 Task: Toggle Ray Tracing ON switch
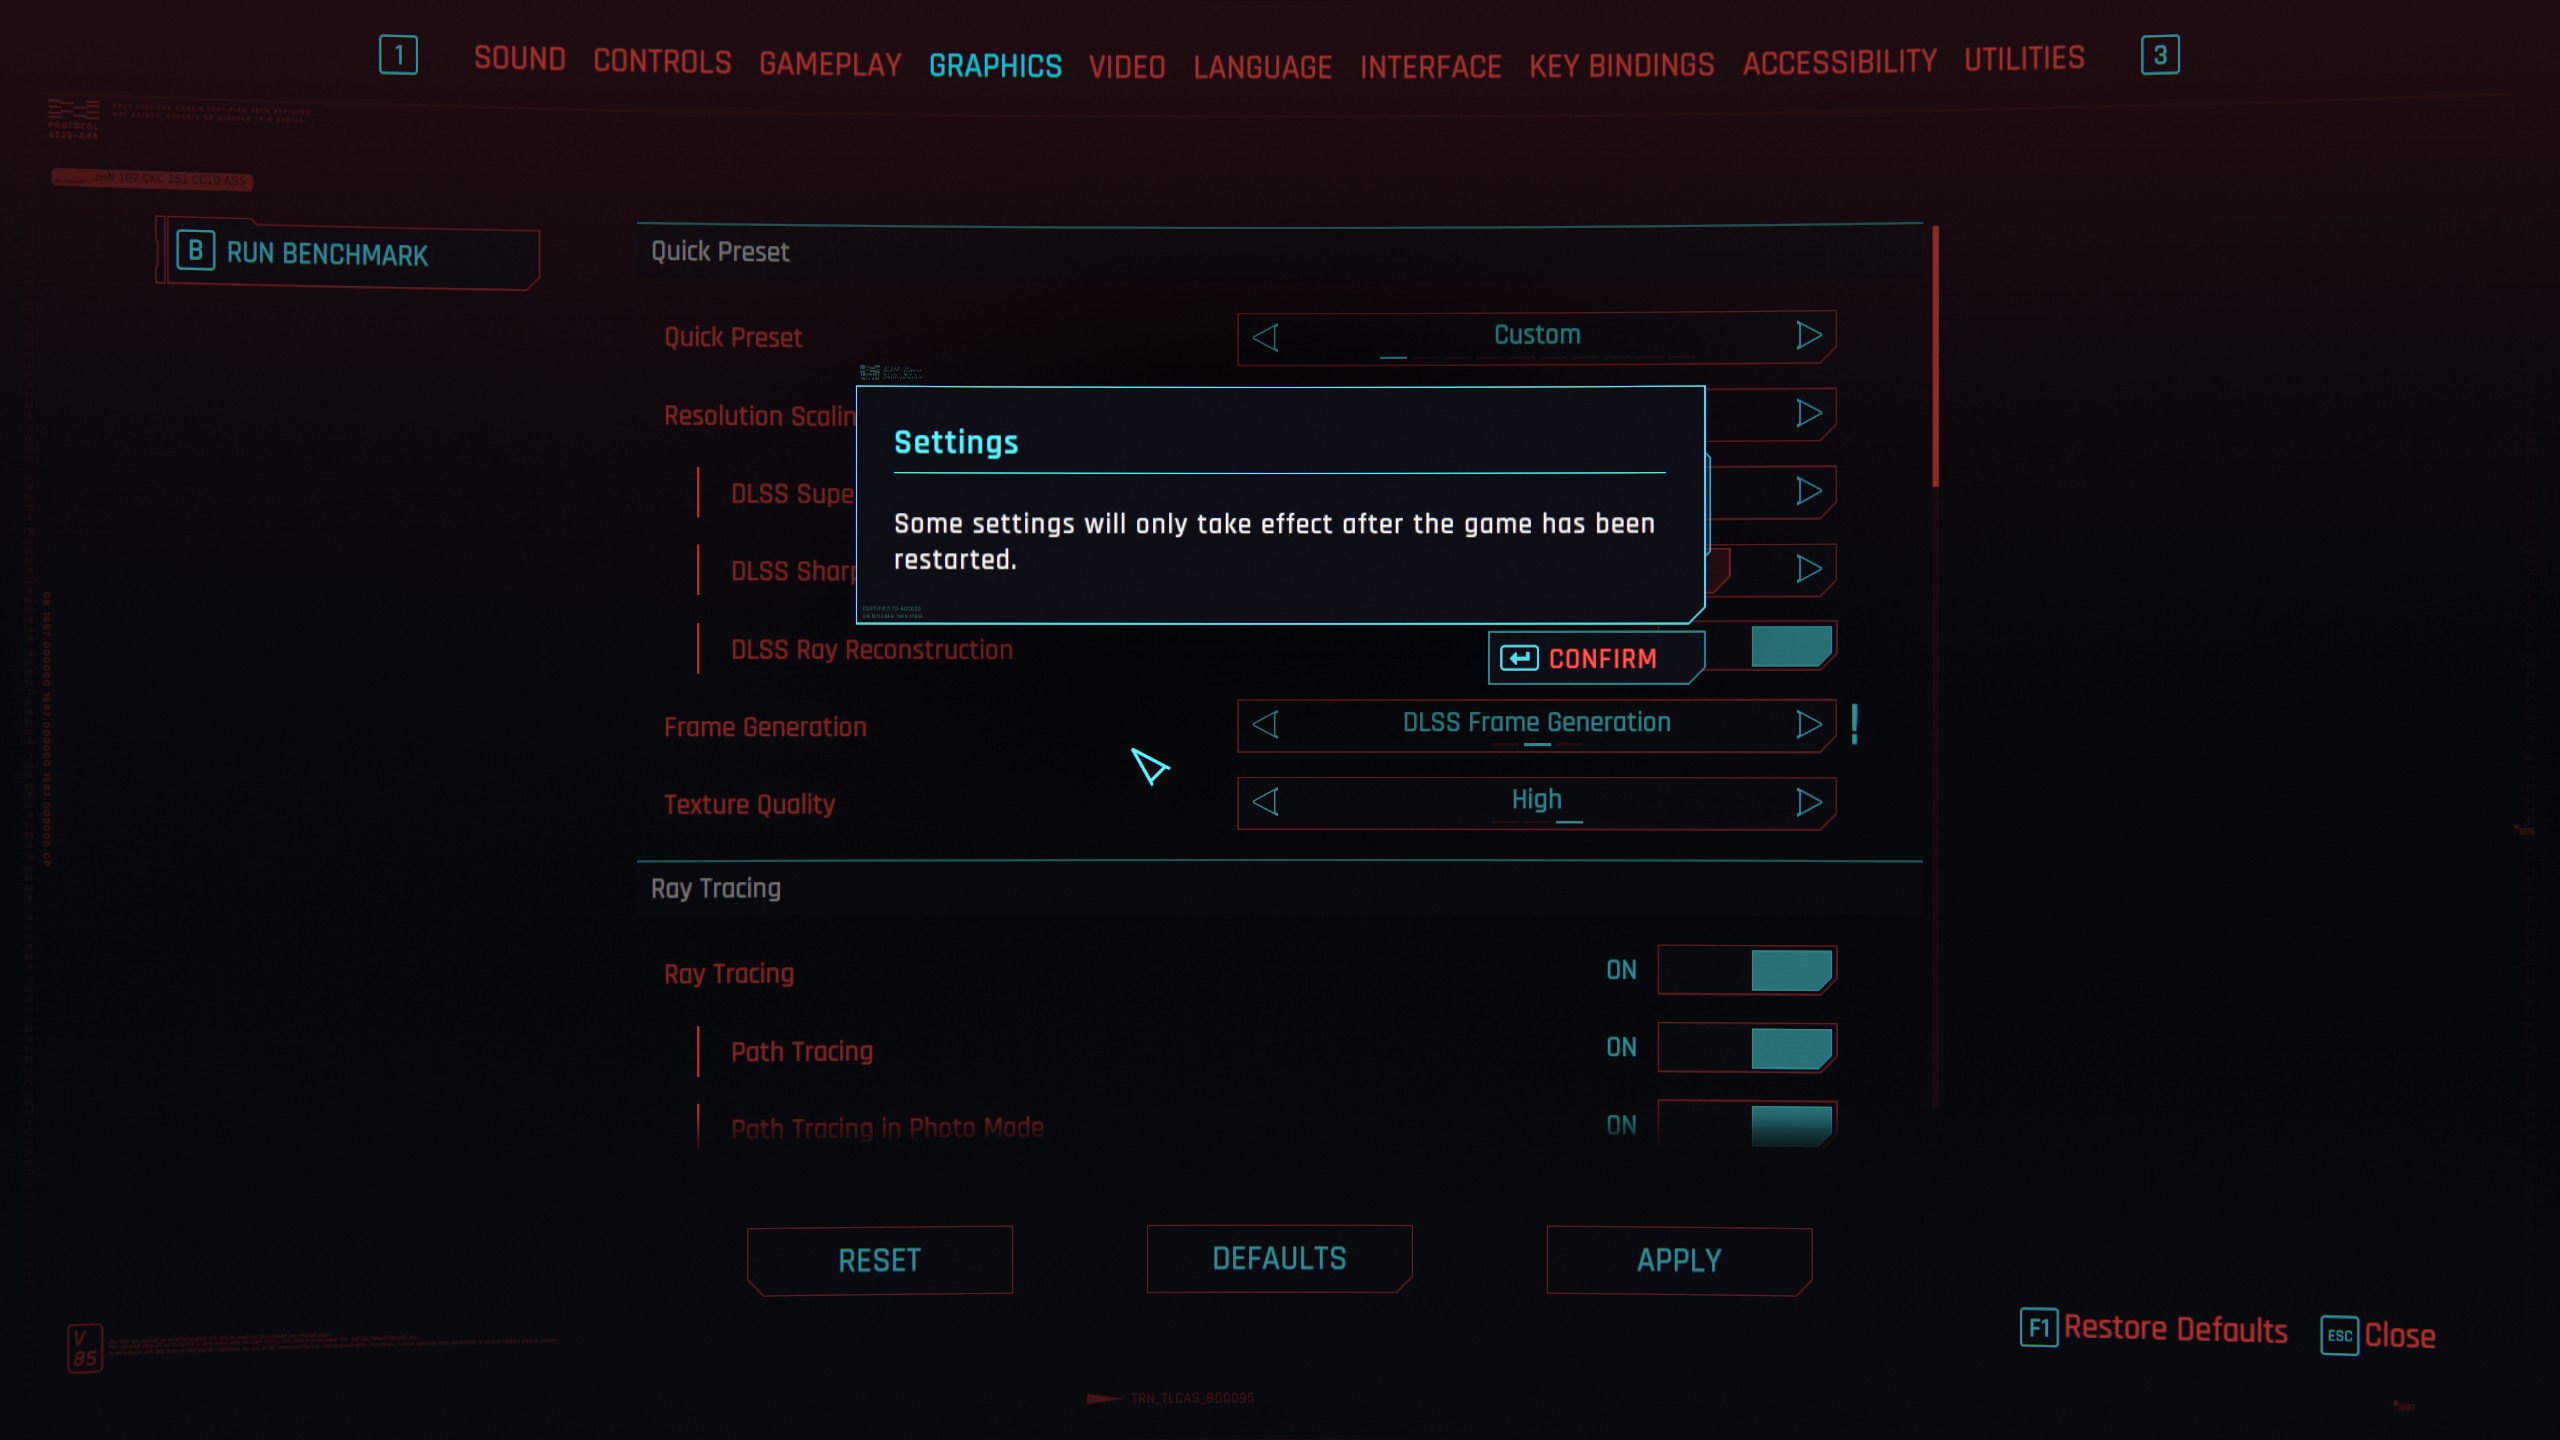click(x=1746, y=971)
